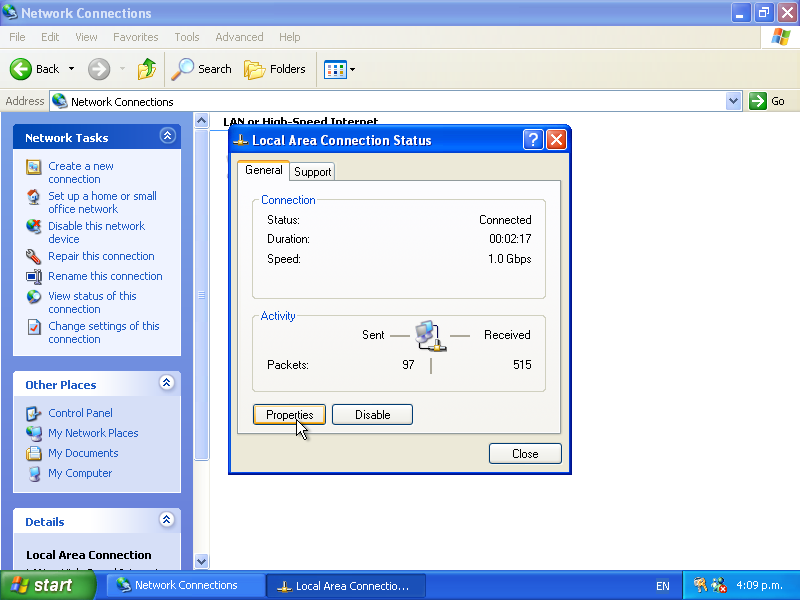Open the Favorites menu

(x=136, y=37)
